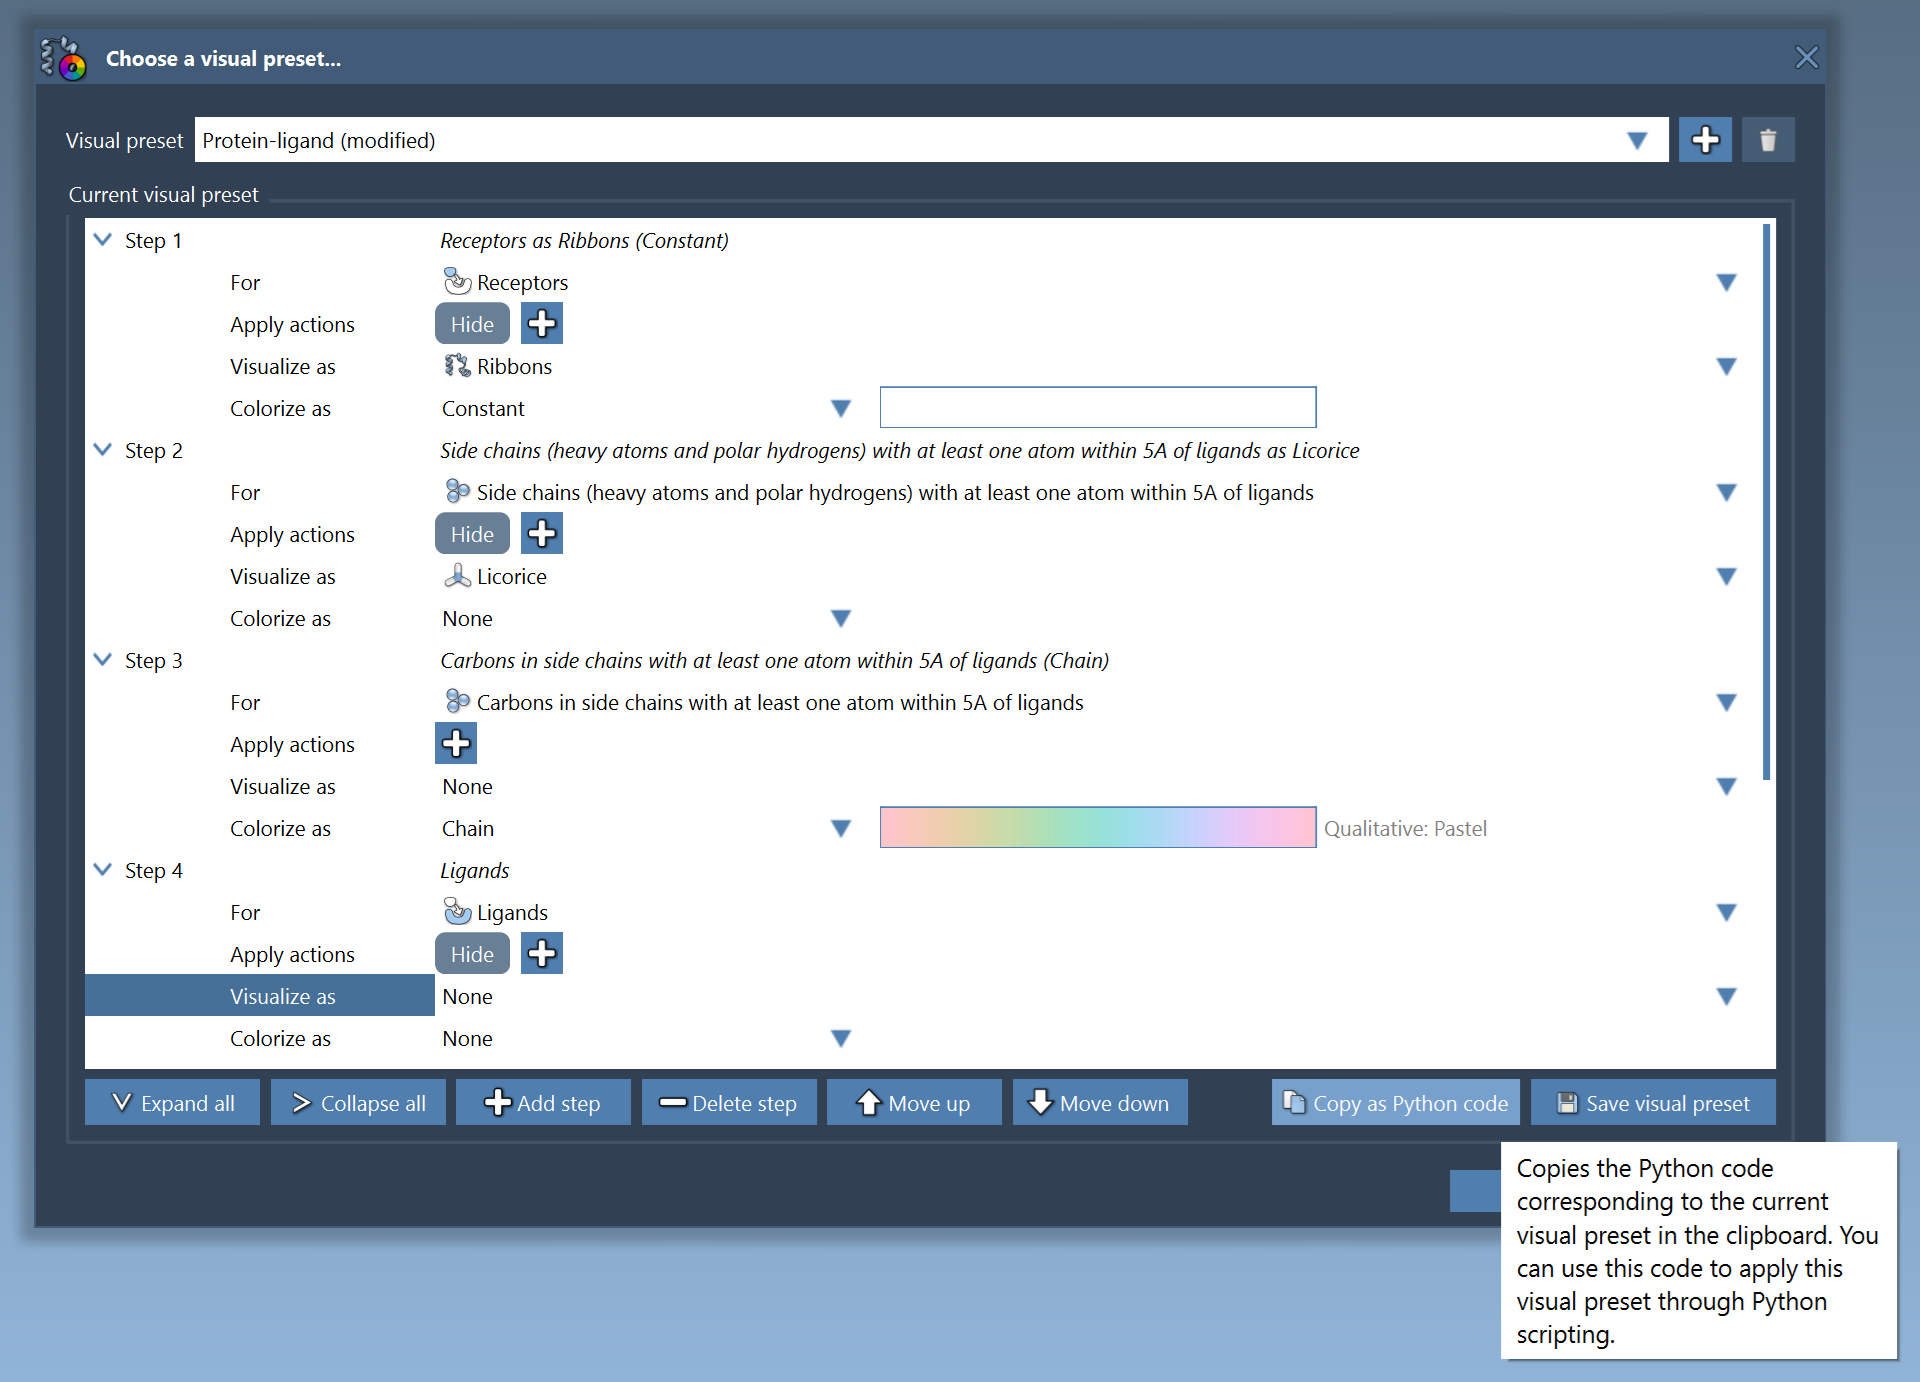Click the pastel Qualitative color gradient swatch
This screenshot has height=1382, width=1920.
(1097, 827)
